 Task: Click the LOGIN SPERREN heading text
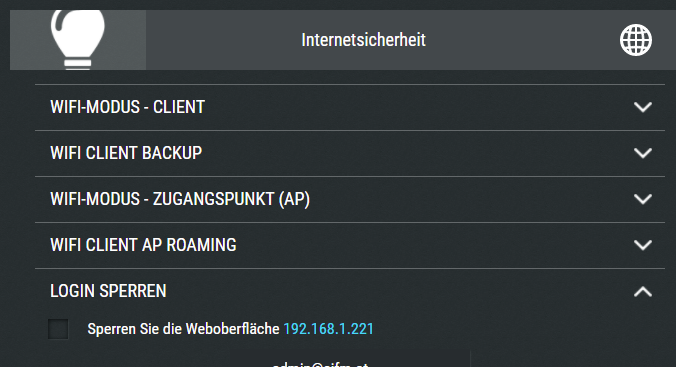(108, 291)
